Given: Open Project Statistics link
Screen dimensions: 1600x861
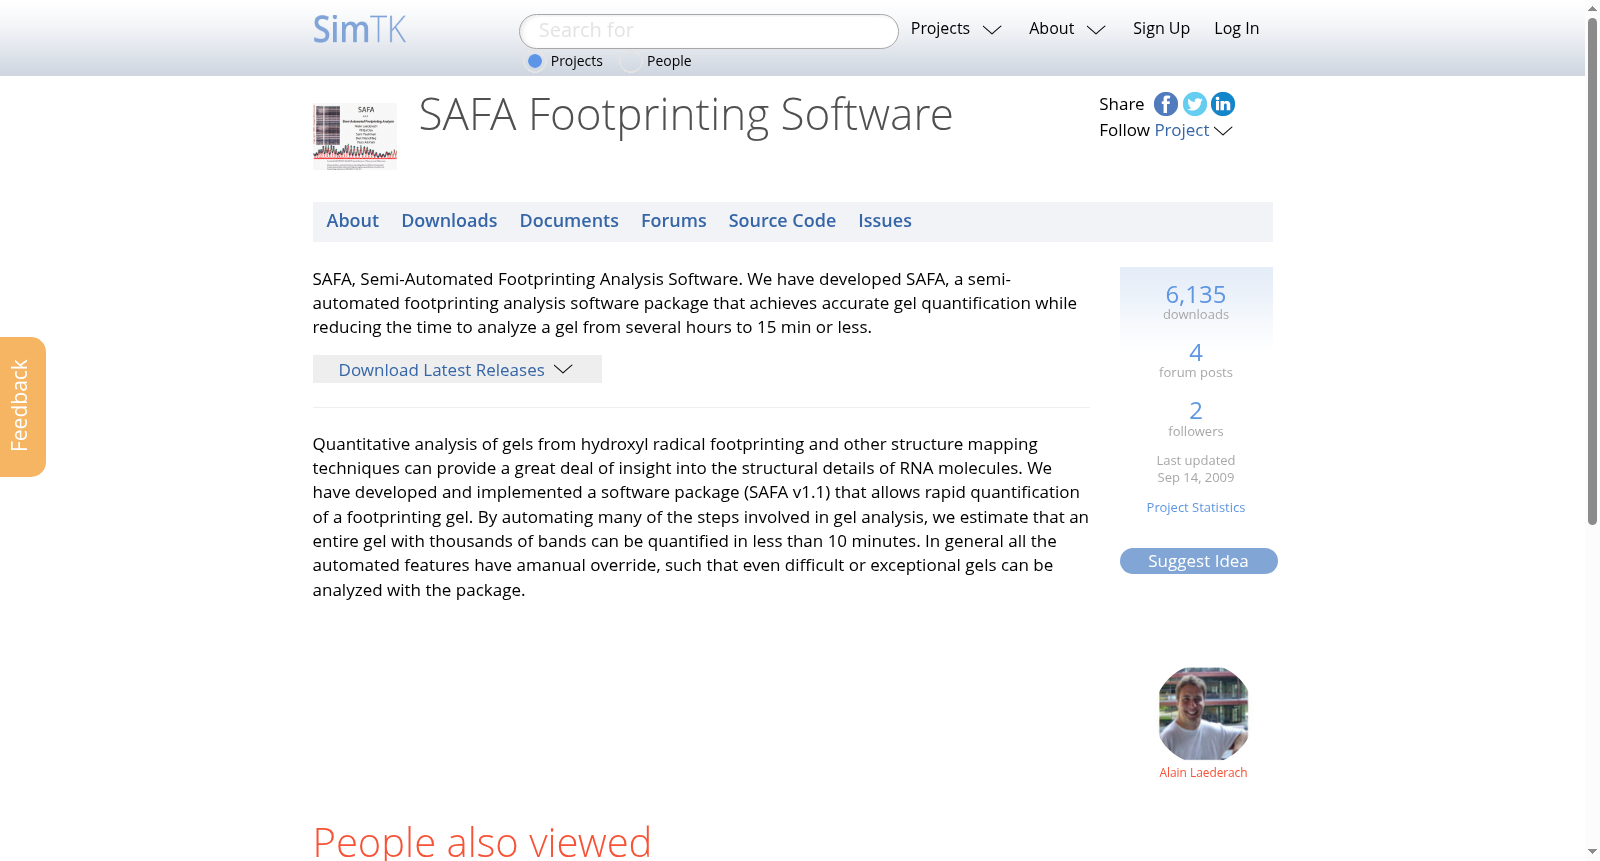Looking at the screenshot, I should pyautogui.click(x=1196, y=508).
